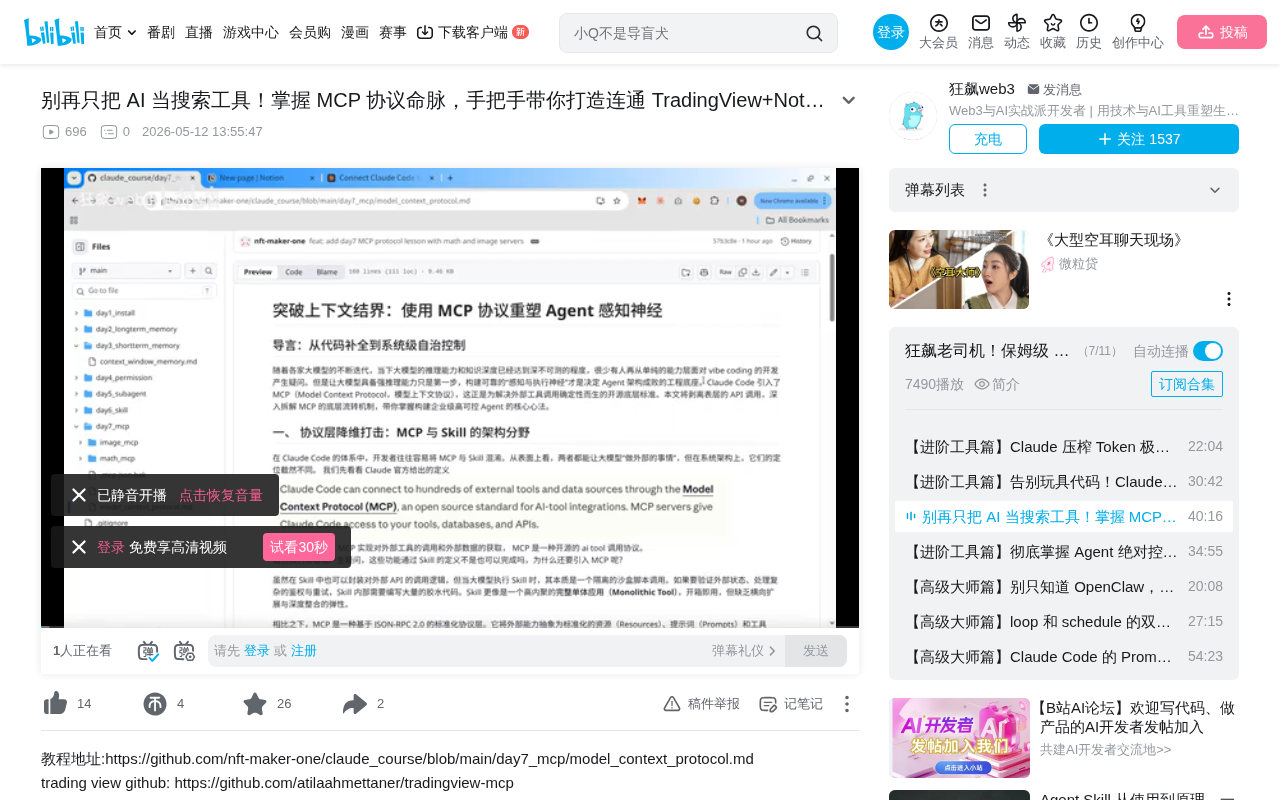1280x800 pixels.
Task: Open playlist item 彻底掌握 Agent 绝对控…
Action: (1064, 551)
